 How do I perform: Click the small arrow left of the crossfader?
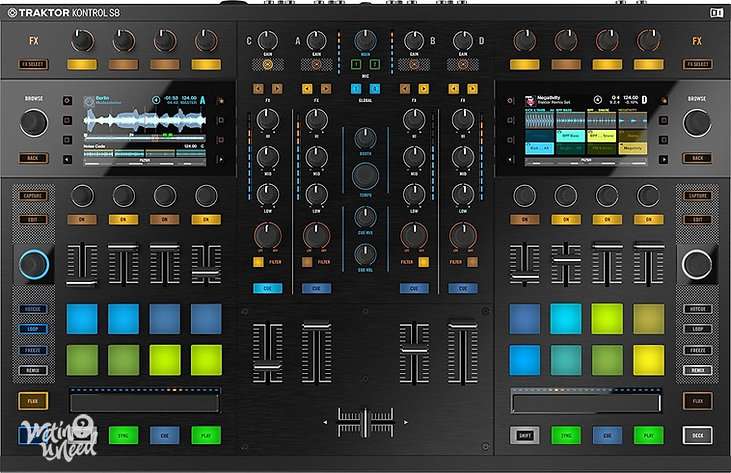click(x=325, y=422)
